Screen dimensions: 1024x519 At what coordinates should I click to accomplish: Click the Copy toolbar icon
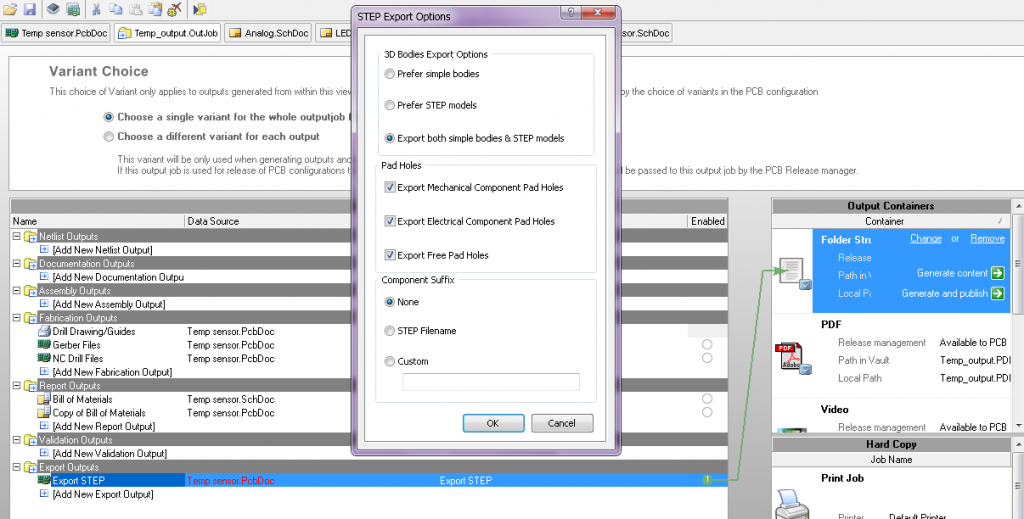116,9
